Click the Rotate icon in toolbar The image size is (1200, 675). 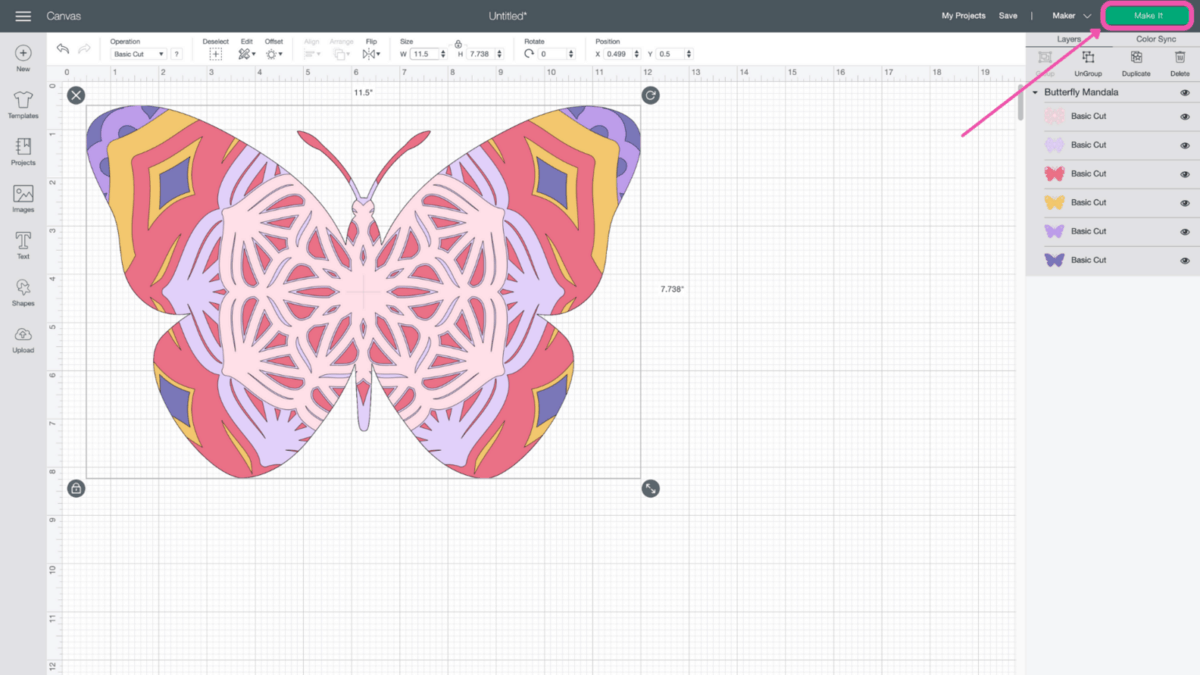[529, 54]
